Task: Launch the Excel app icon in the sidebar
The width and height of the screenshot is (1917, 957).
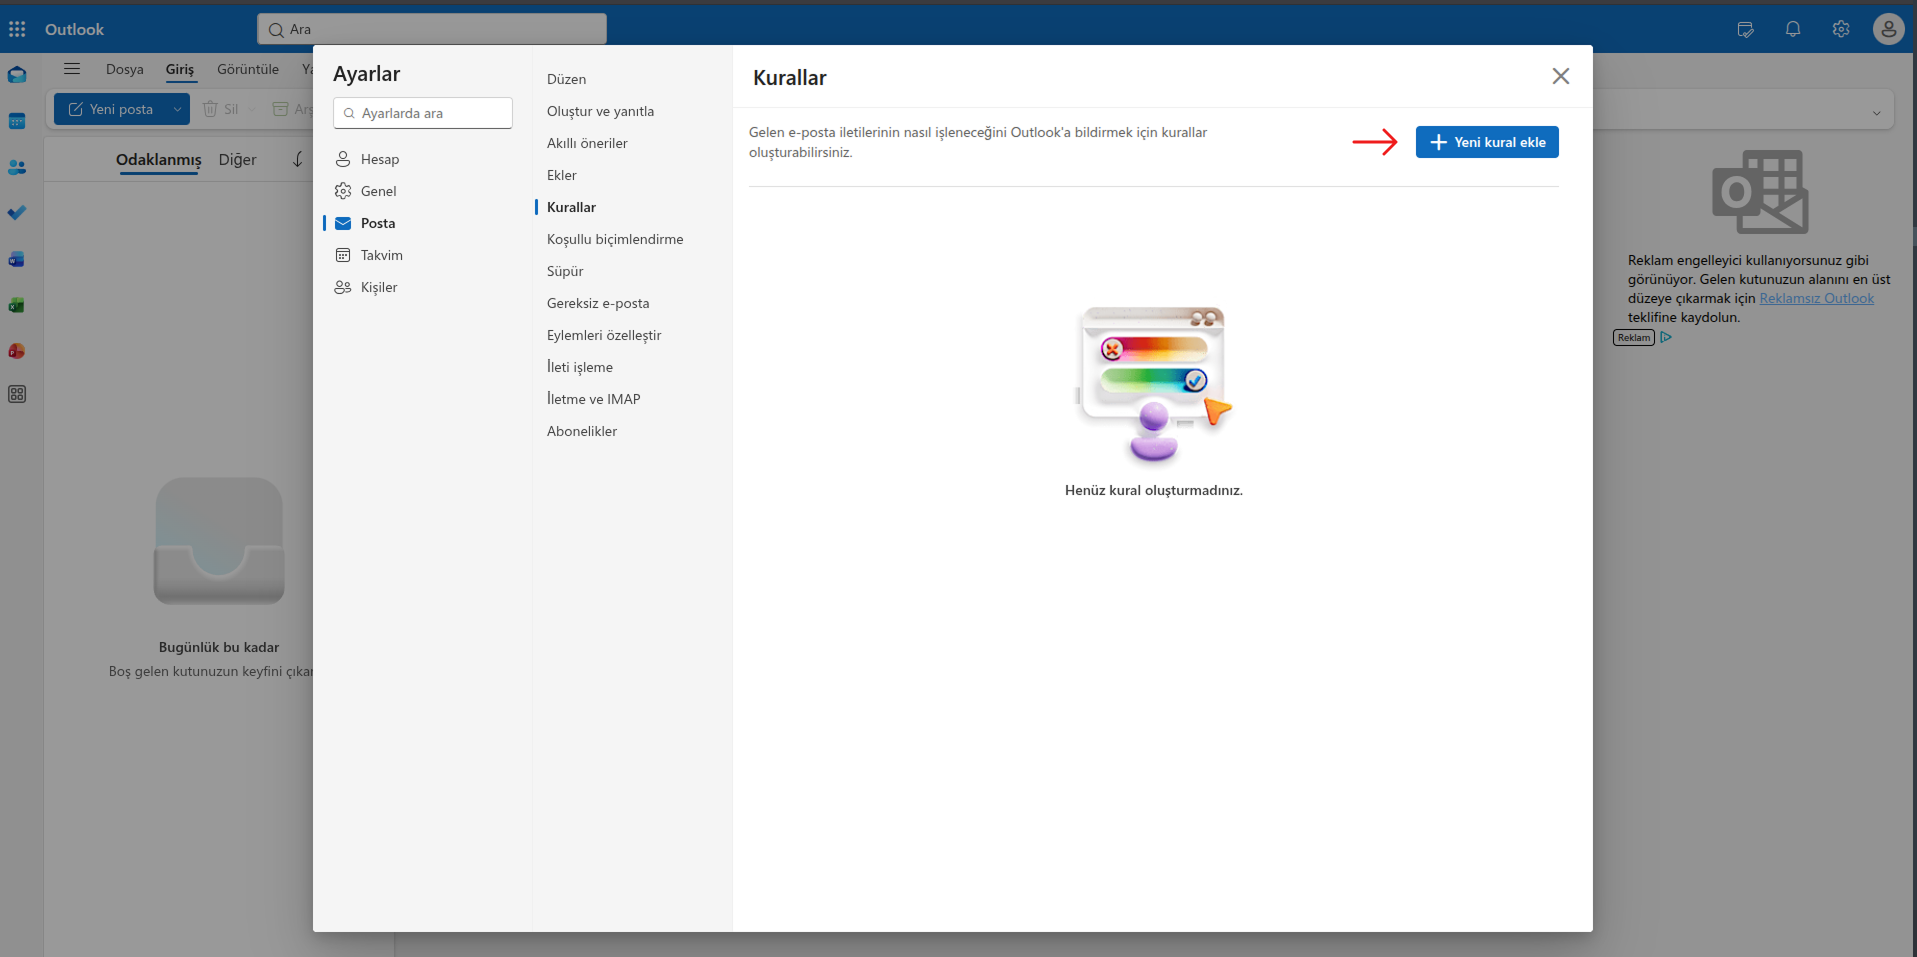Action: 17,305
